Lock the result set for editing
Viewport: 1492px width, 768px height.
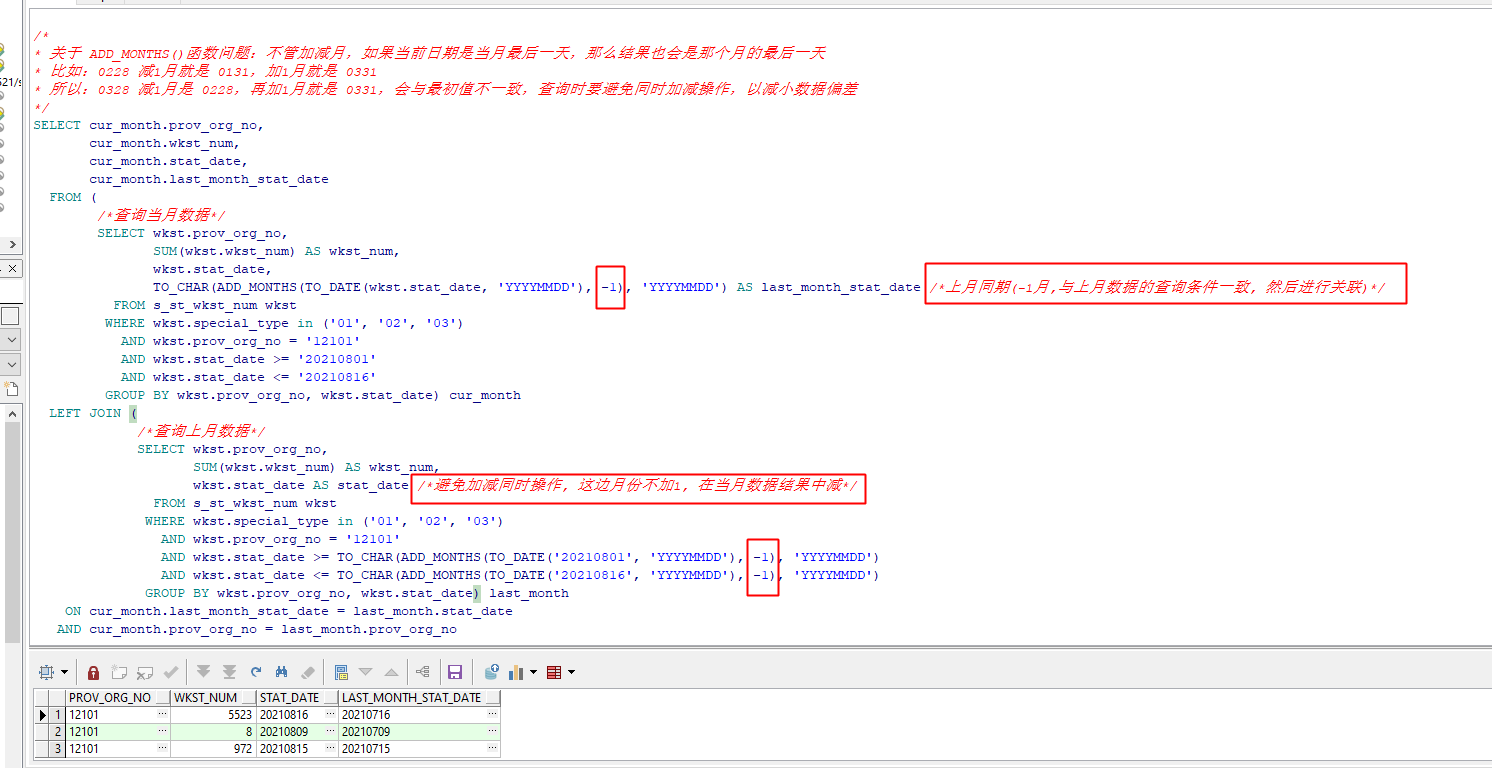[x=93, y=671]
